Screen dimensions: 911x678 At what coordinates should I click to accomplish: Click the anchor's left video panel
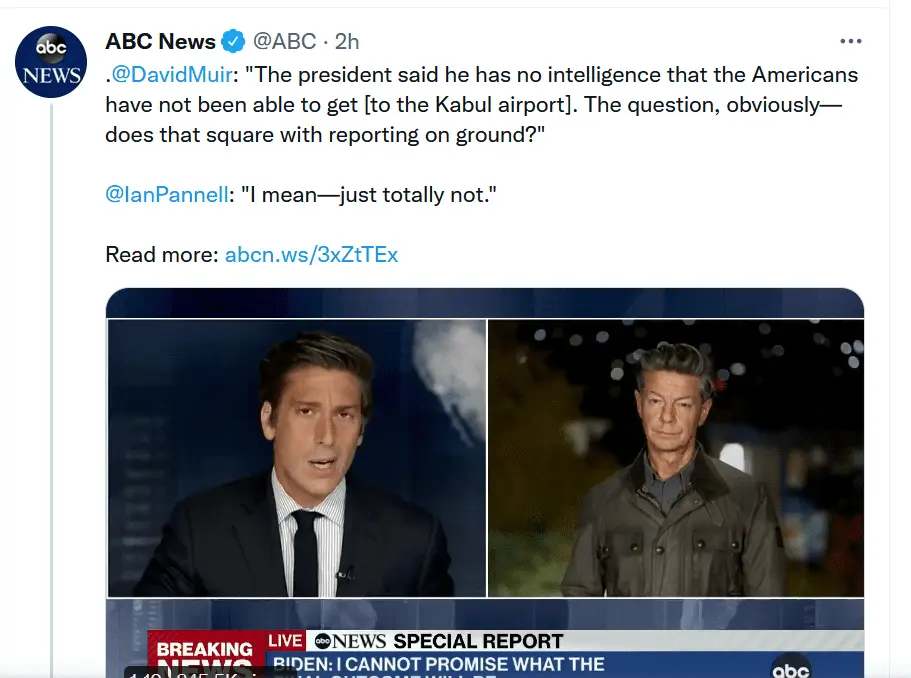pyautogui.click(x=297, y=458)
